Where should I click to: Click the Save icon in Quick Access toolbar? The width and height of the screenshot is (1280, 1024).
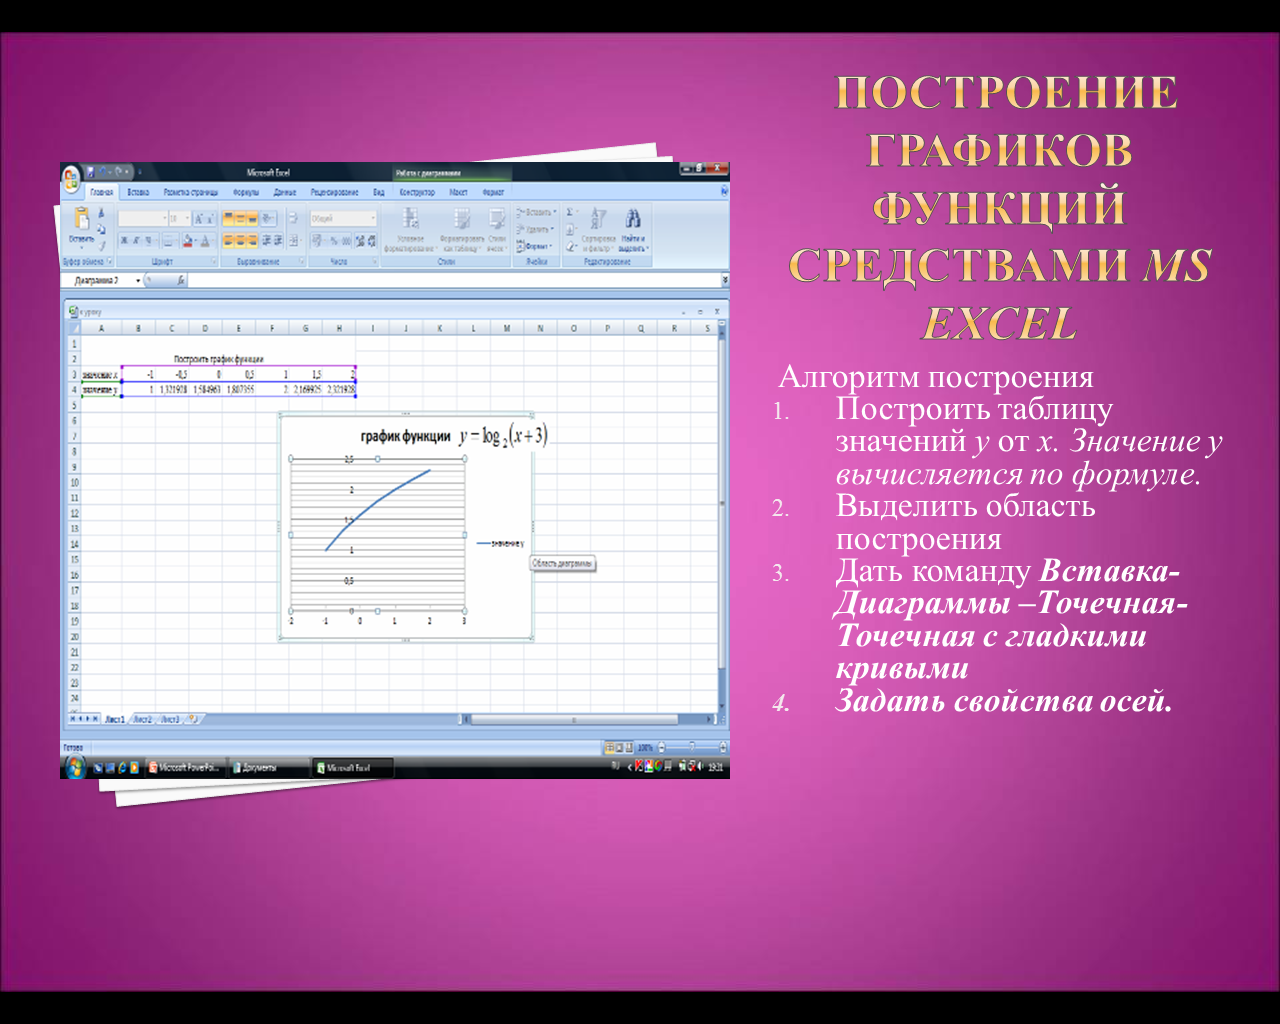(91, 172)
